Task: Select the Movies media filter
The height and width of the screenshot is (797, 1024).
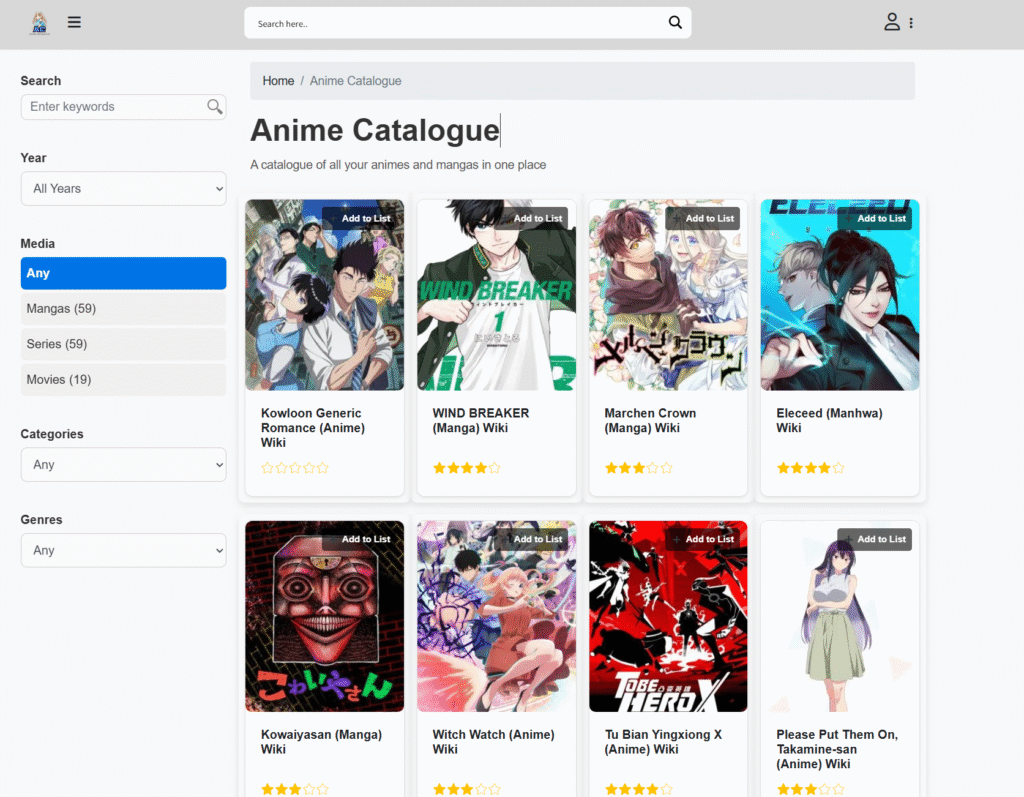Action: point(123,380)
